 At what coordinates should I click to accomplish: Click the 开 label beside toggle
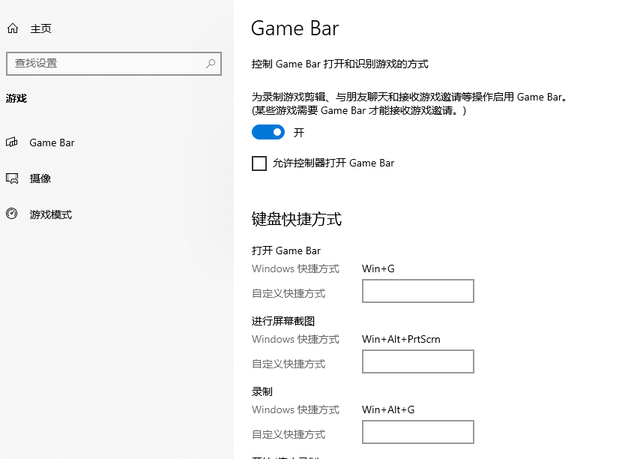point(299,132)
